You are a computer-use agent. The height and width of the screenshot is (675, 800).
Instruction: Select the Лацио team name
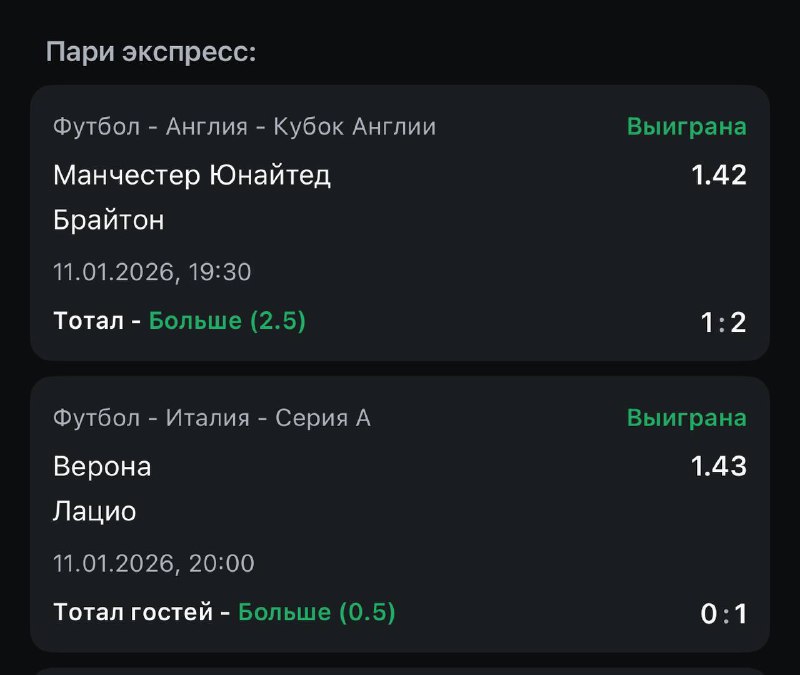tap(95, 512)
